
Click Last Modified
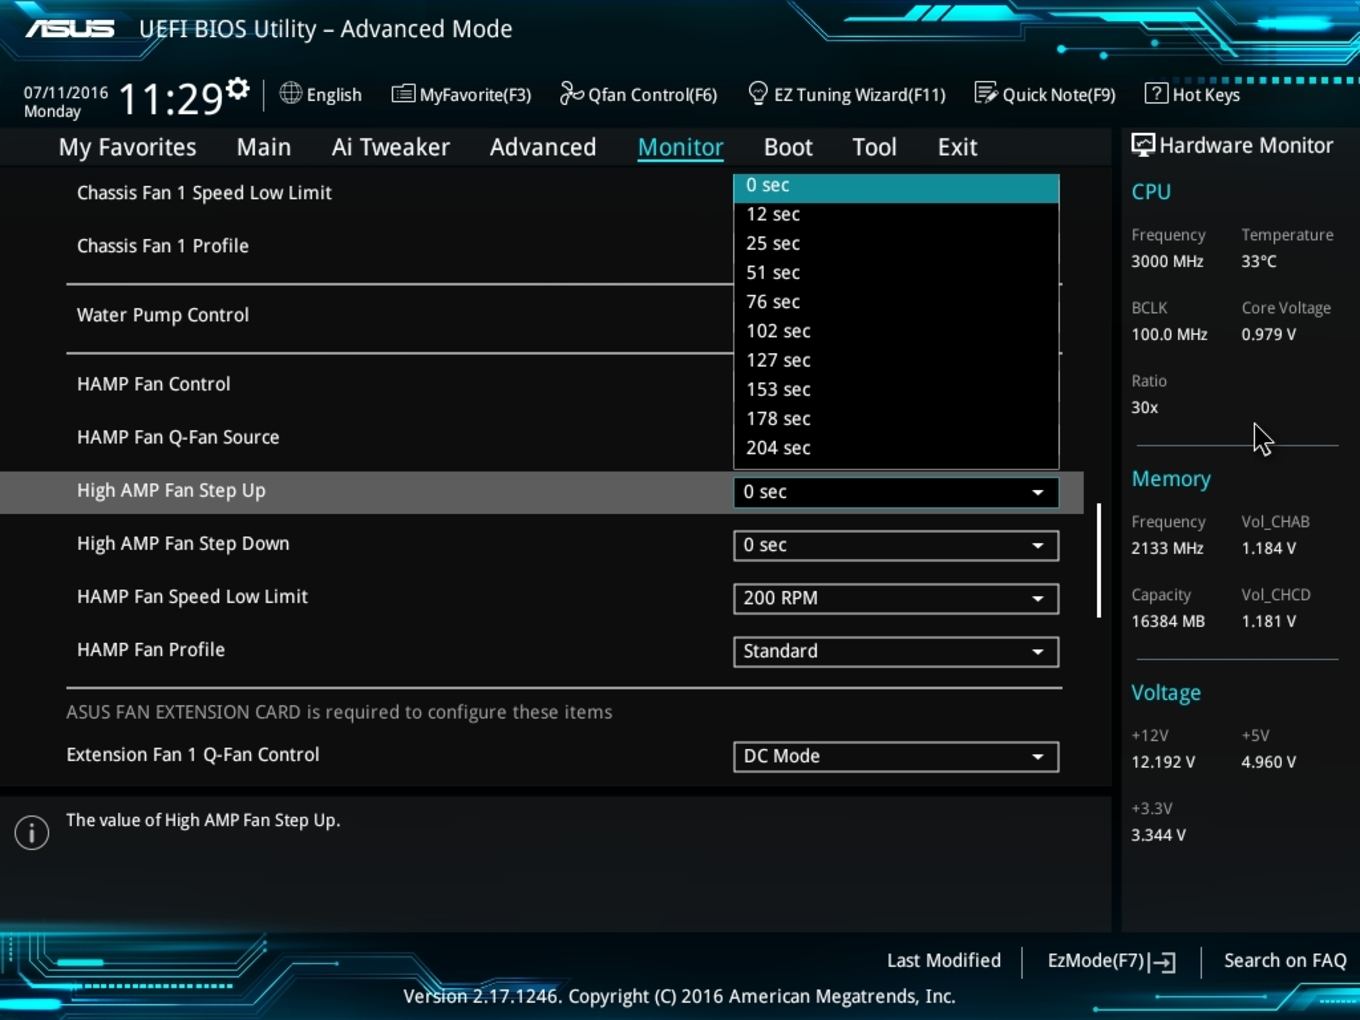tap(944, 960)
